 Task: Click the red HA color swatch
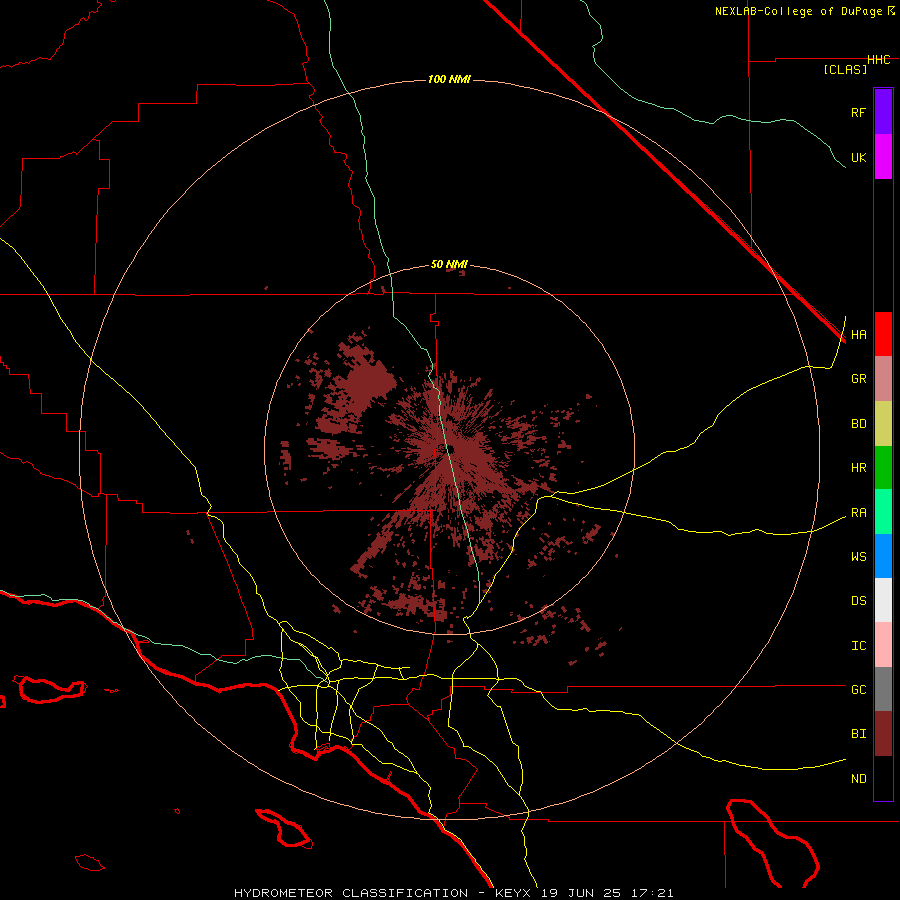[x=883, y=334]
